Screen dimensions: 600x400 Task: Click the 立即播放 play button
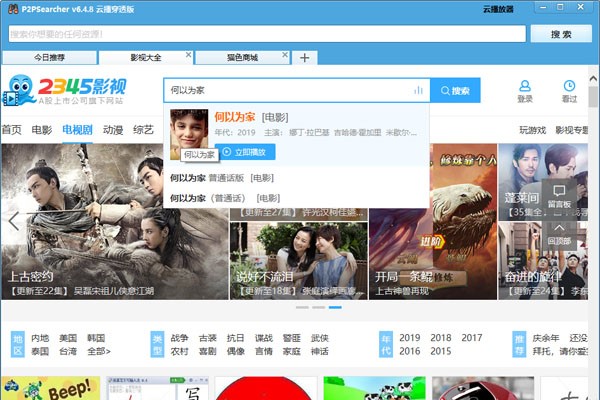[245, 152]
